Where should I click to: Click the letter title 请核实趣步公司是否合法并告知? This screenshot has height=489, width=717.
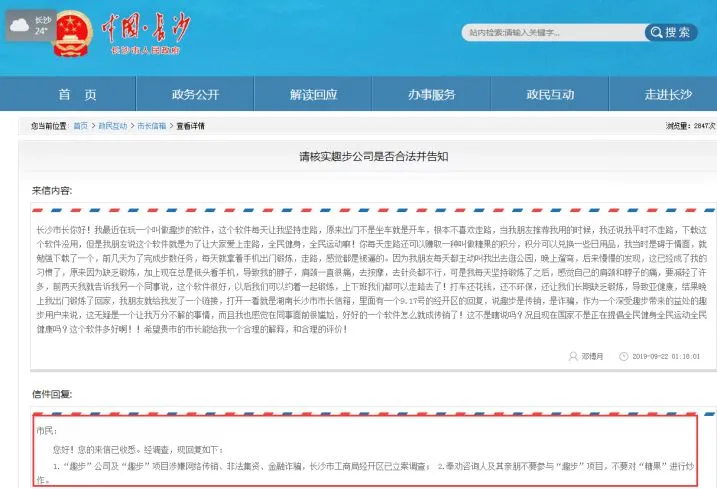pyautogui.click(x=374, y=156)
